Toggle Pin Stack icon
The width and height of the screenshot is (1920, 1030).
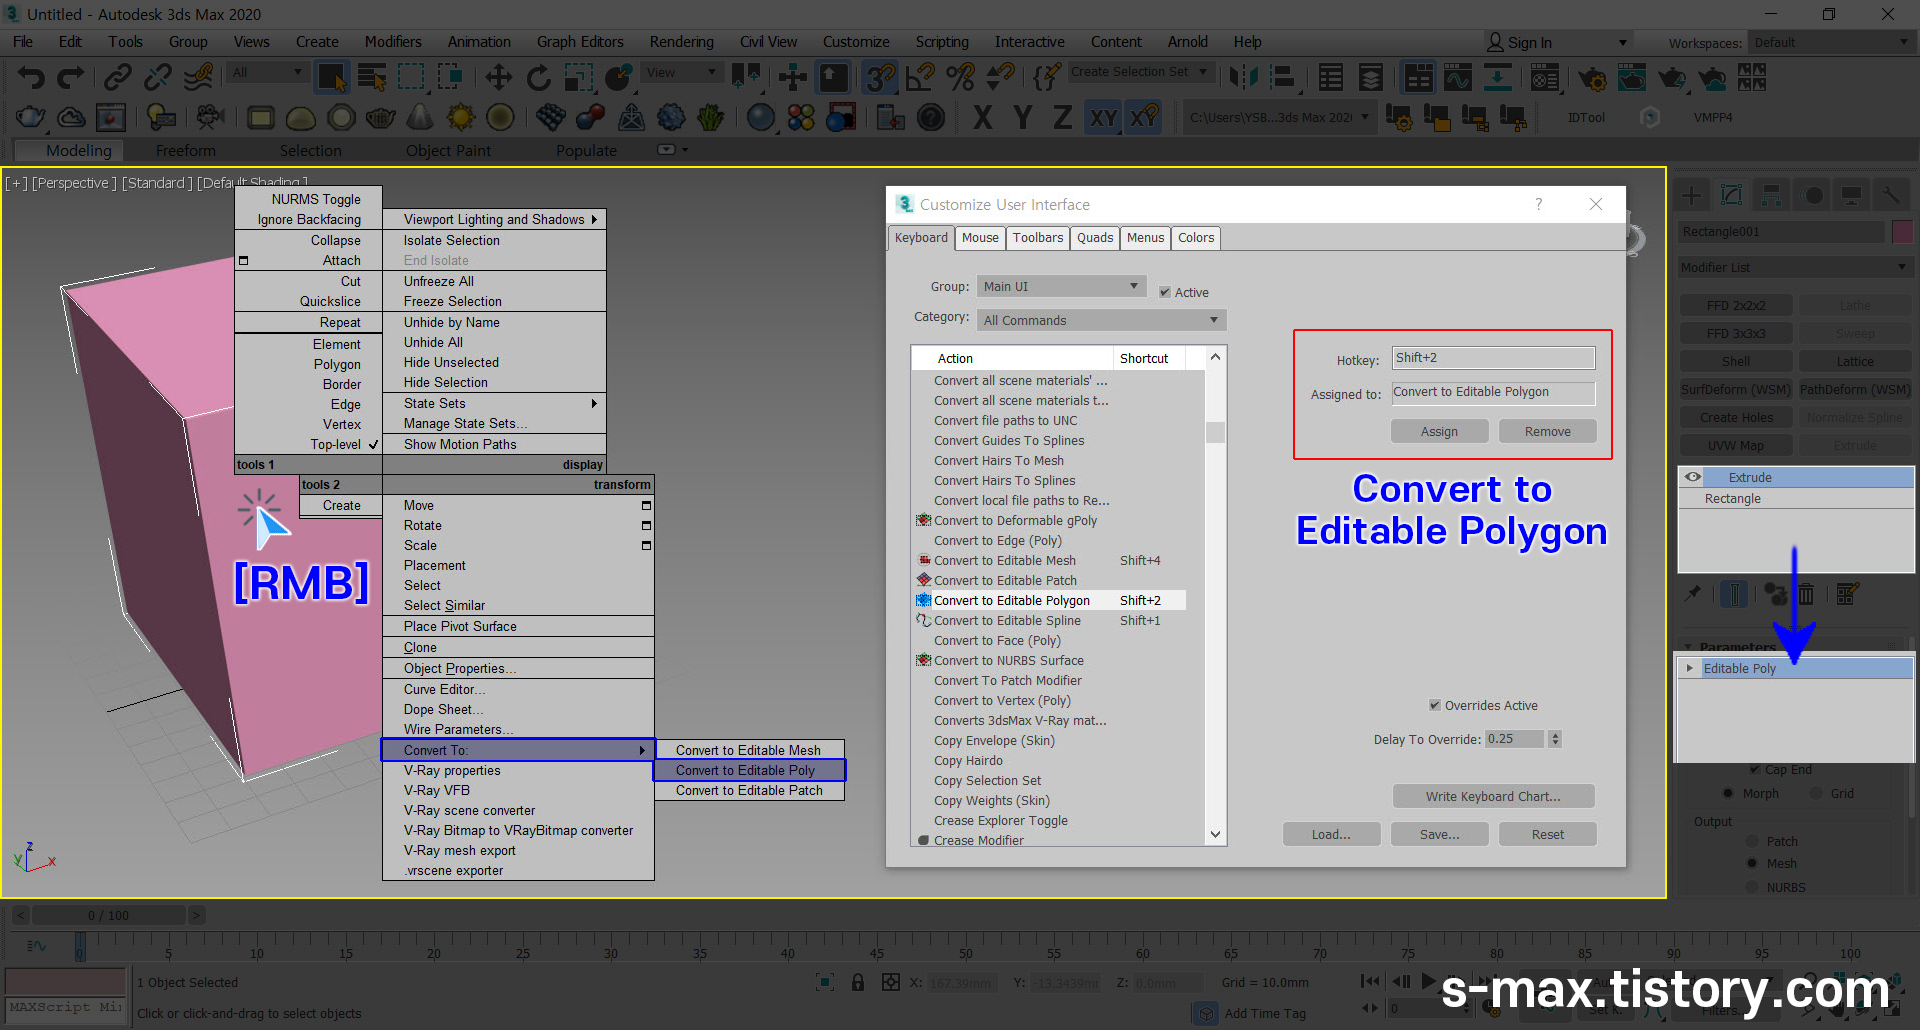pyautogui.click(x=1692, y=594)
